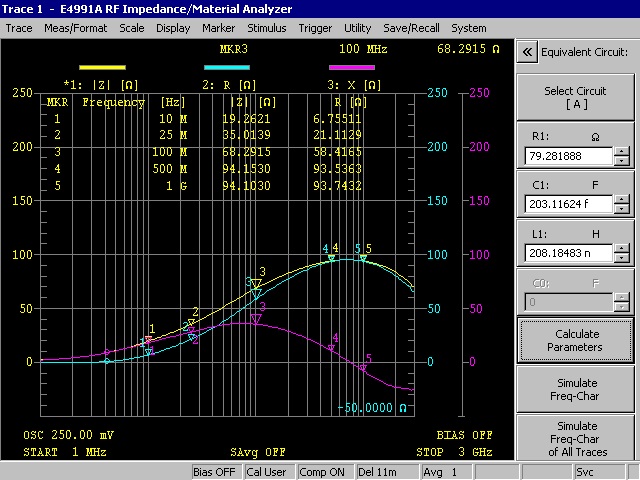
Task: Decrease R1 with the down stepper arrow
Action: coord(622,160)
